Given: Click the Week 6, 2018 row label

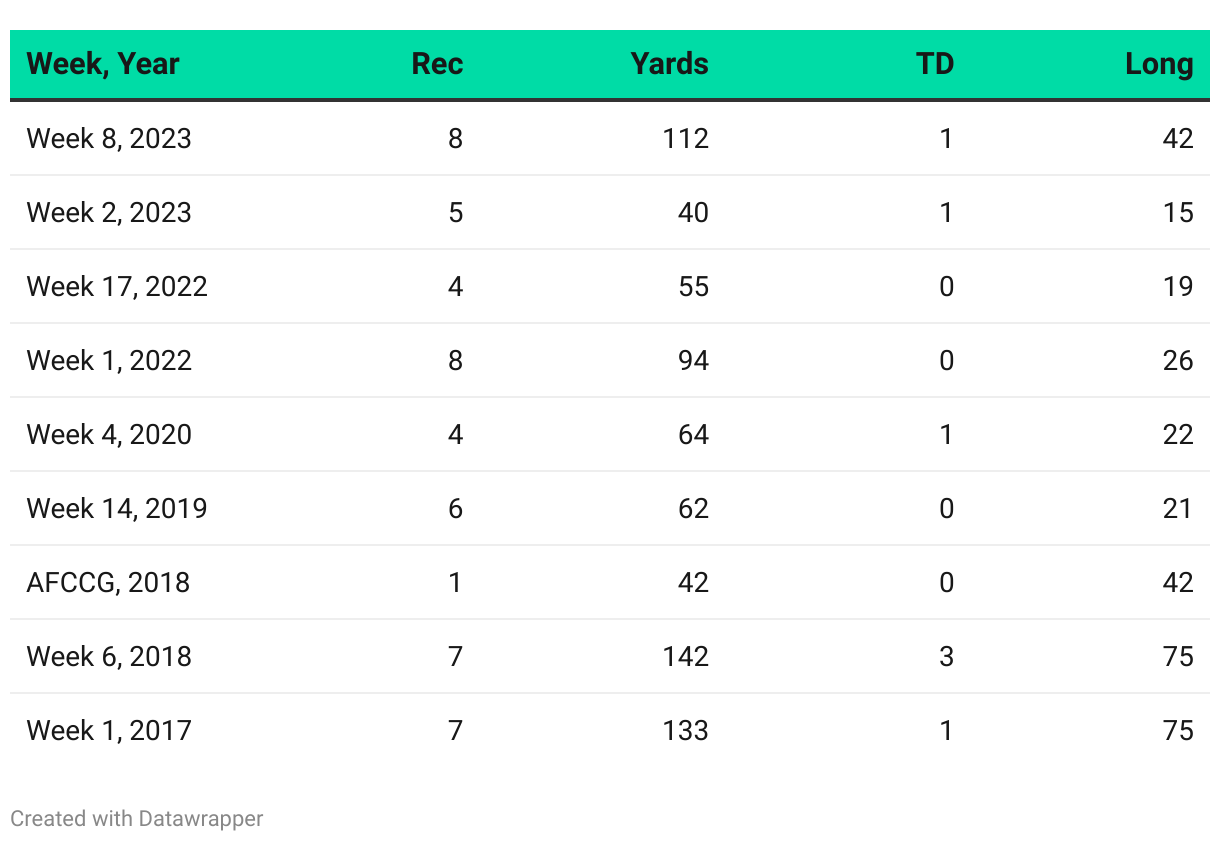Looking at the screenshot, I should click(x=109, y=656).
